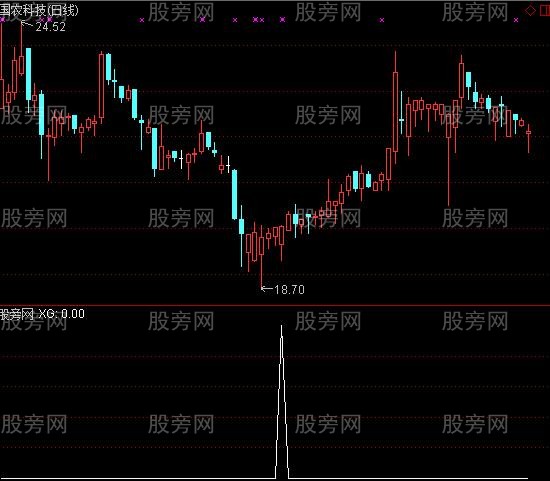This screenshot has width=550, height=481.
Task: Click the XG: 0.00 indicator value
Action: [x=61, y=313]
